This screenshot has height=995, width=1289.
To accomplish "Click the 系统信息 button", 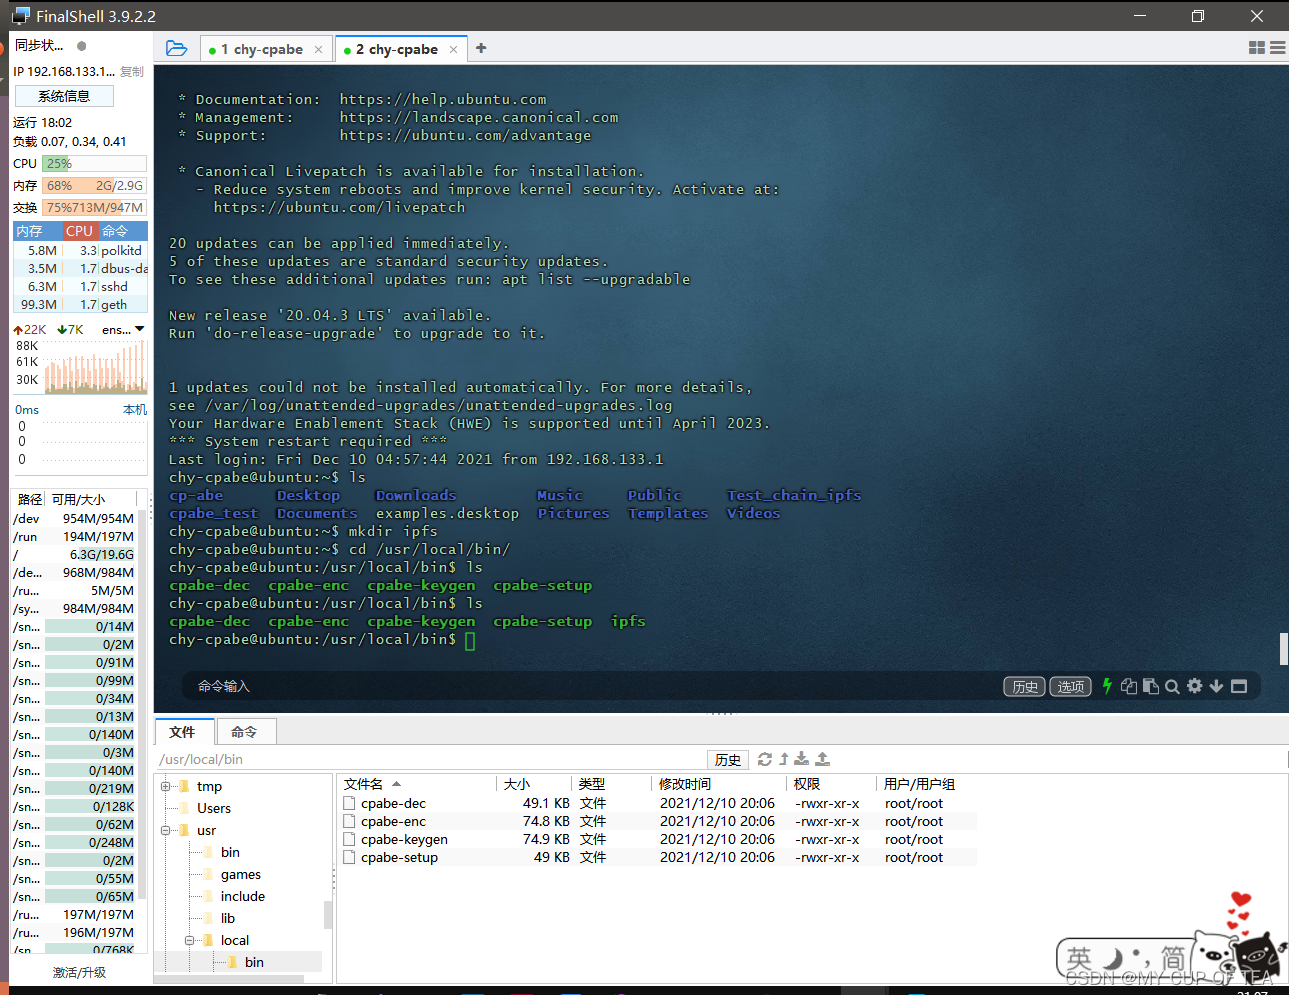I will pos(64,96).
